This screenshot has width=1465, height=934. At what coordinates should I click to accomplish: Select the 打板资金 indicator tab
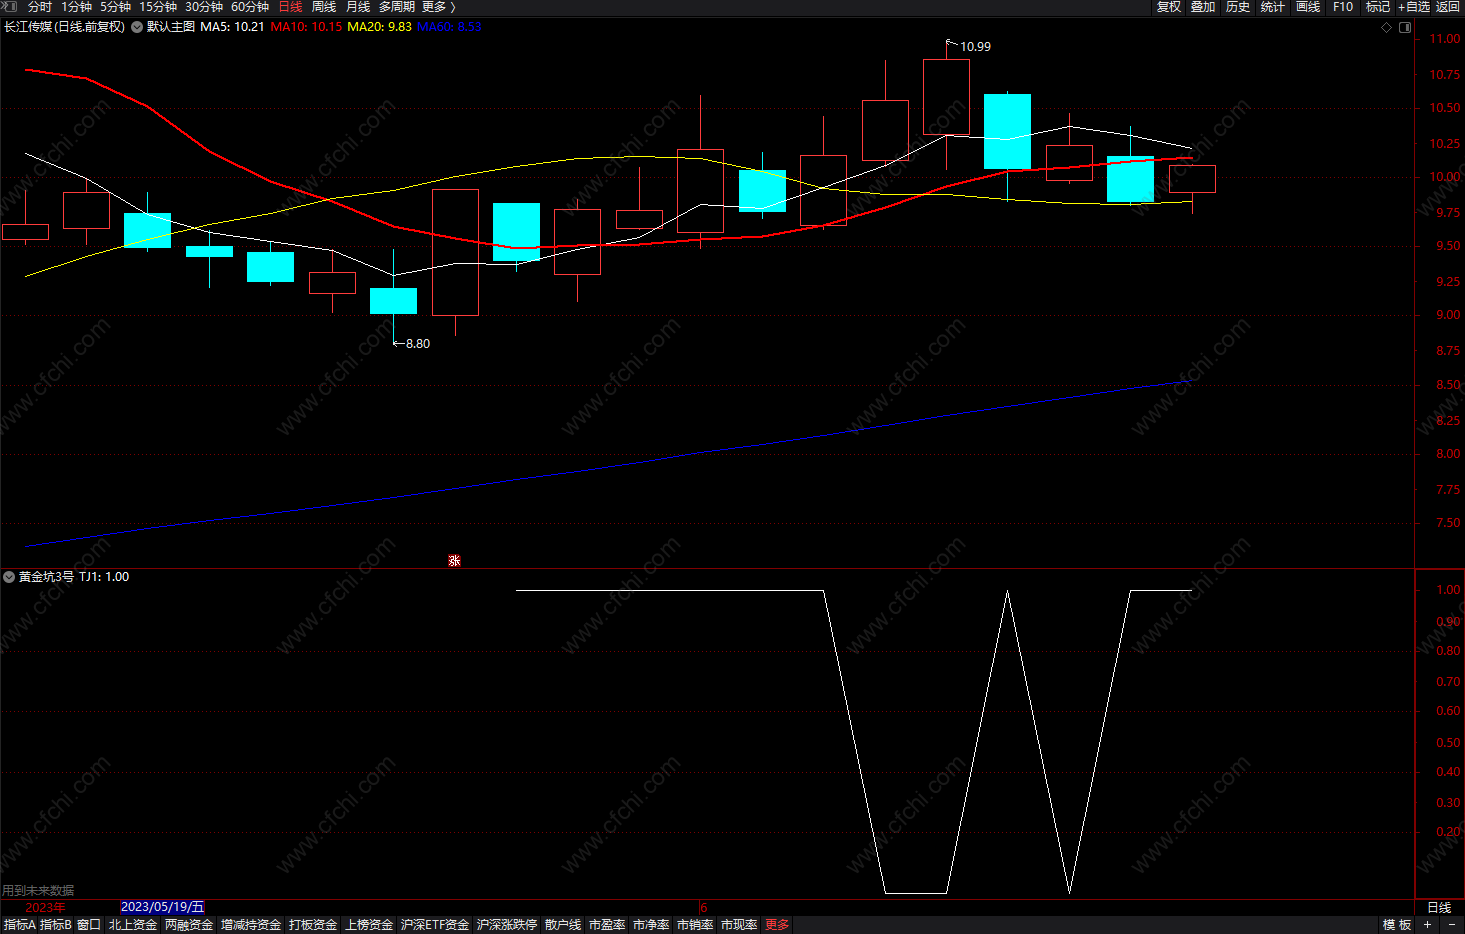pyautogui.click(x=313, y=925)
